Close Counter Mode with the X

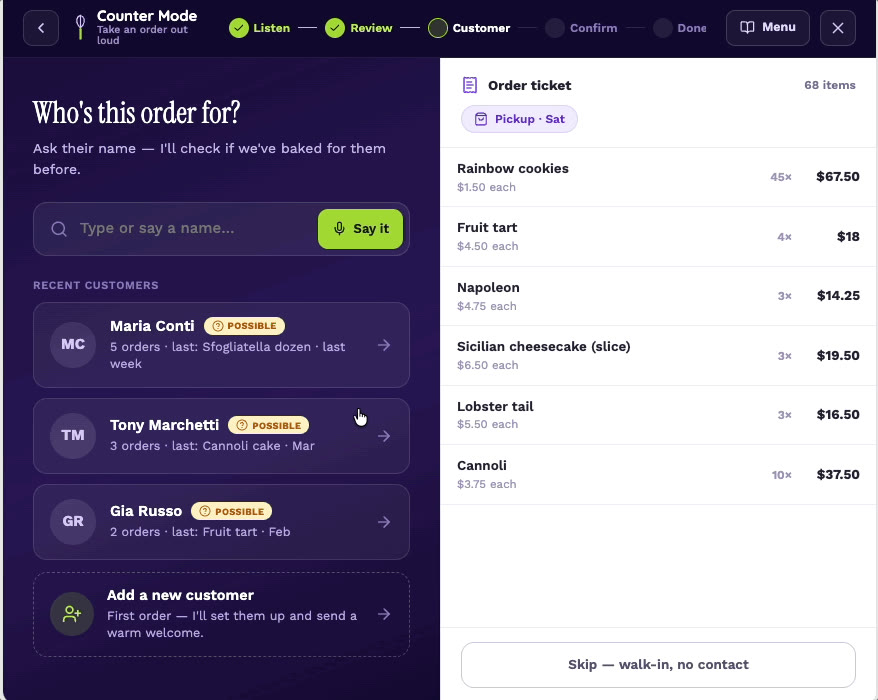[838, 28]
